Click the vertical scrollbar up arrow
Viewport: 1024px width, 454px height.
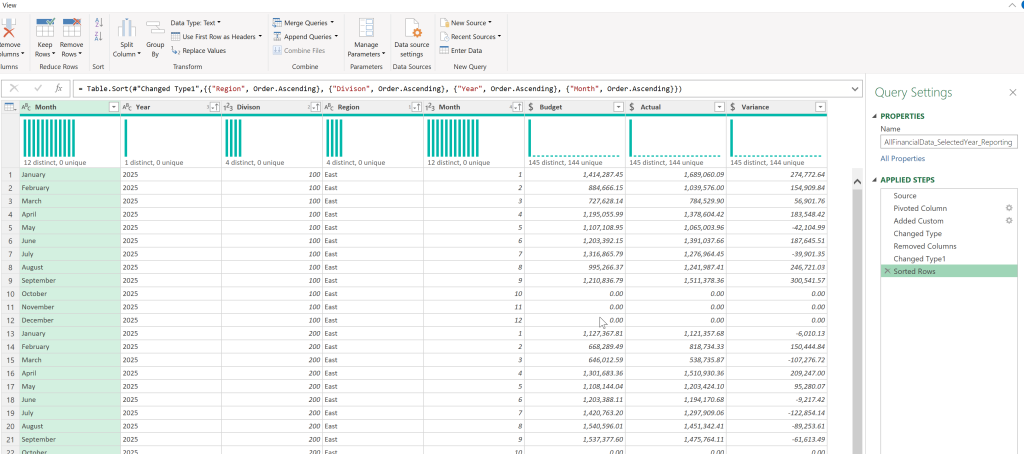(x=857, y=182)
